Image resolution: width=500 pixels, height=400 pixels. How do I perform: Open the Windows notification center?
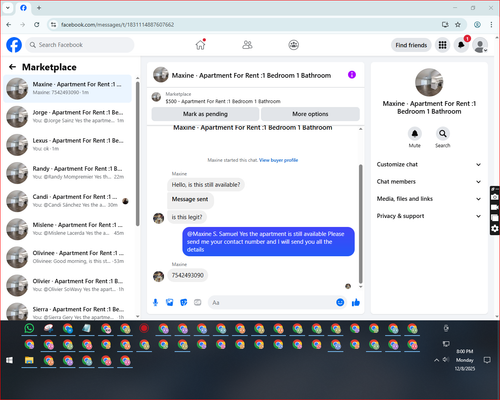click(x=487, y=360)
